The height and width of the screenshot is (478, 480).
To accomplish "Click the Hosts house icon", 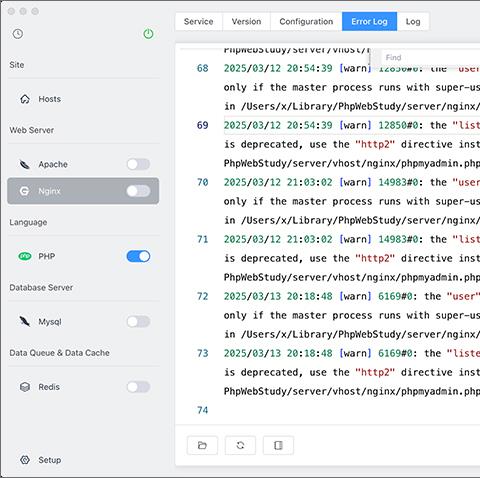I will [x=25, y=99].
